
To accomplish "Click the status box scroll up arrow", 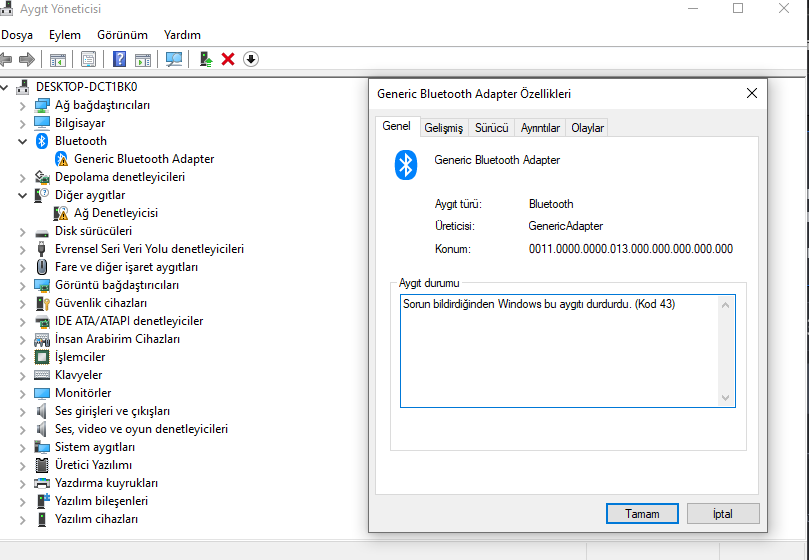I will [725, 305].
